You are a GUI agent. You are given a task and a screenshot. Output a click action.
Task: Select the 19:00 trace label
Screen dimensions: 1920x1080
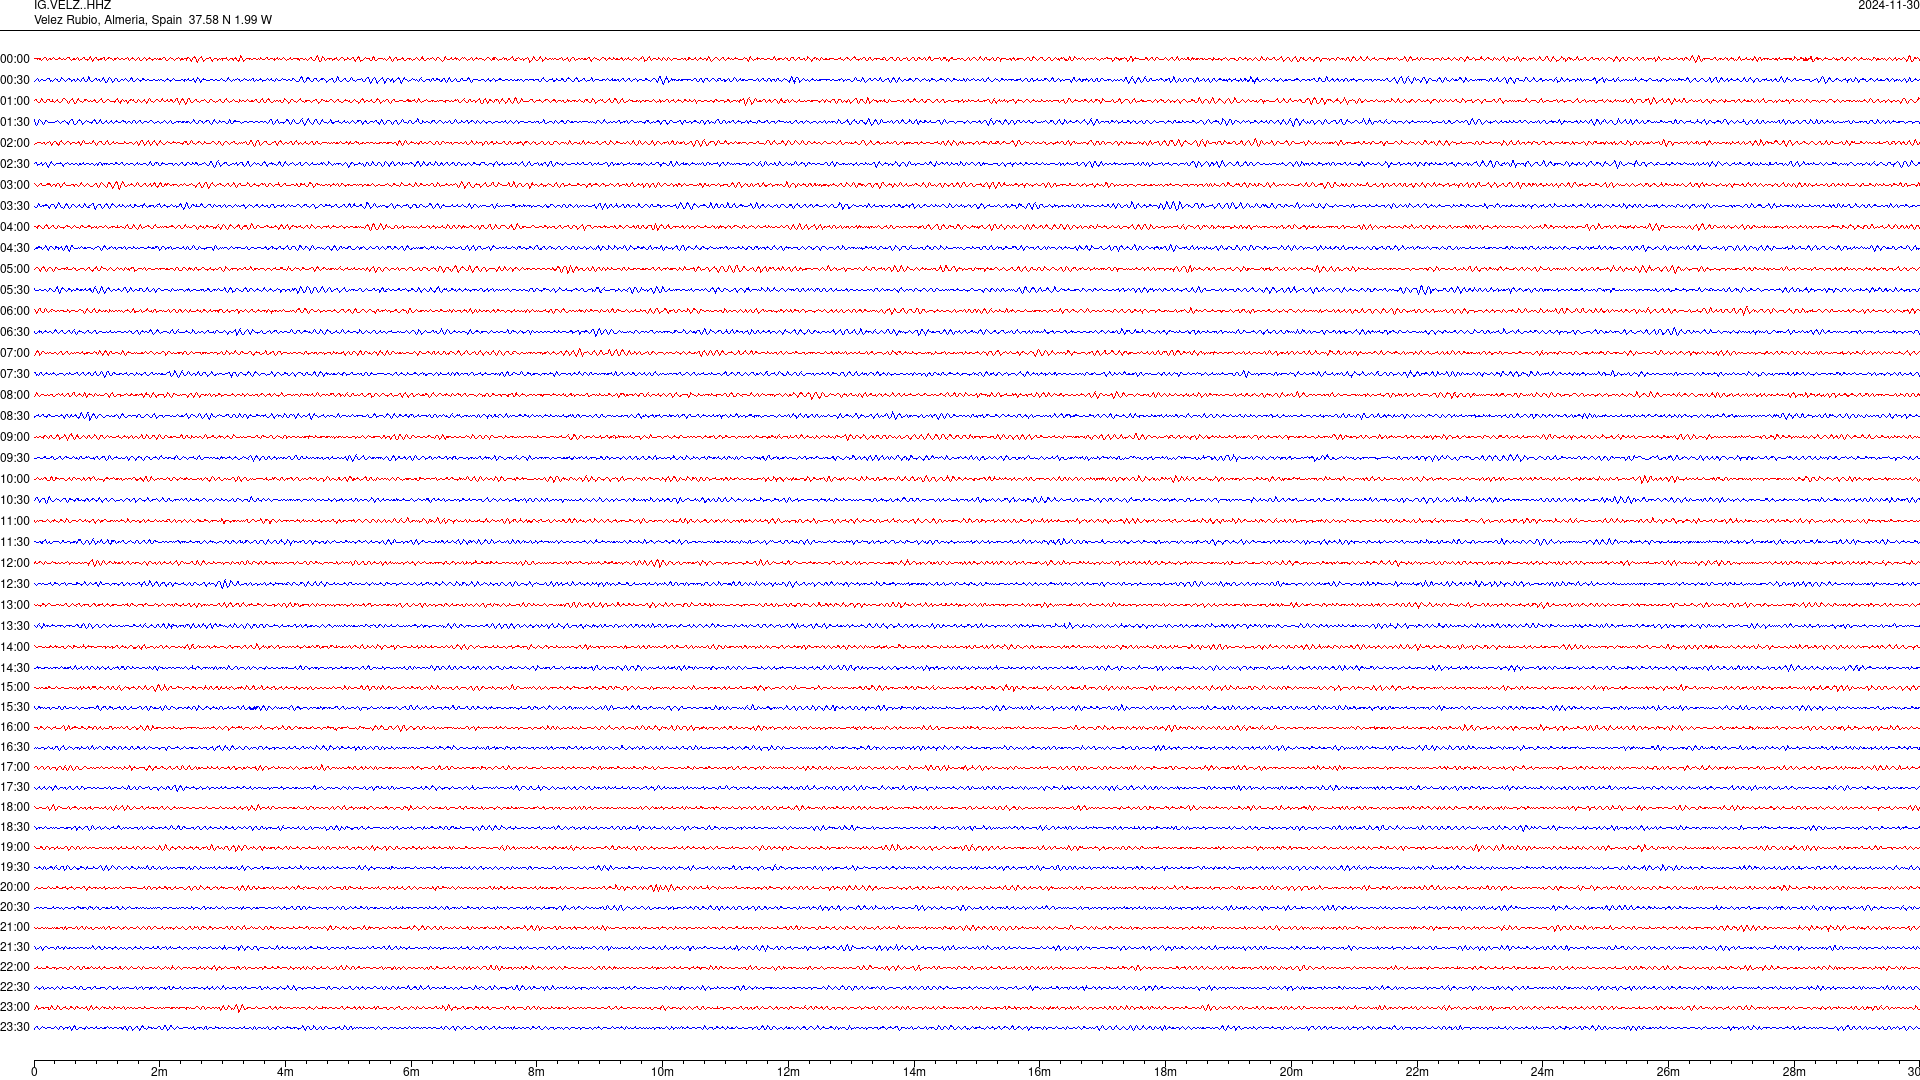15,847
